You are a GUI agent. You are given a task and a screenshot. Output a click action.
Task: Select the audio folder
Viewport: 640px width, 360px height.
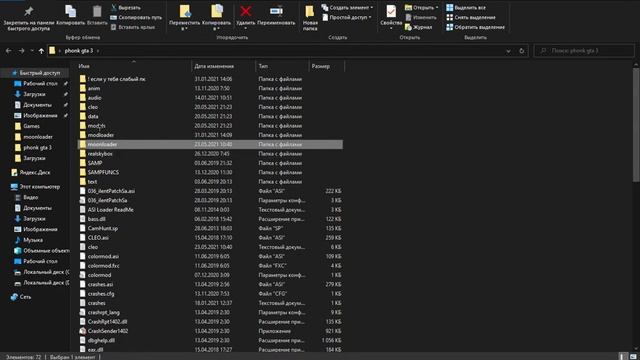(x=210, y=98)
